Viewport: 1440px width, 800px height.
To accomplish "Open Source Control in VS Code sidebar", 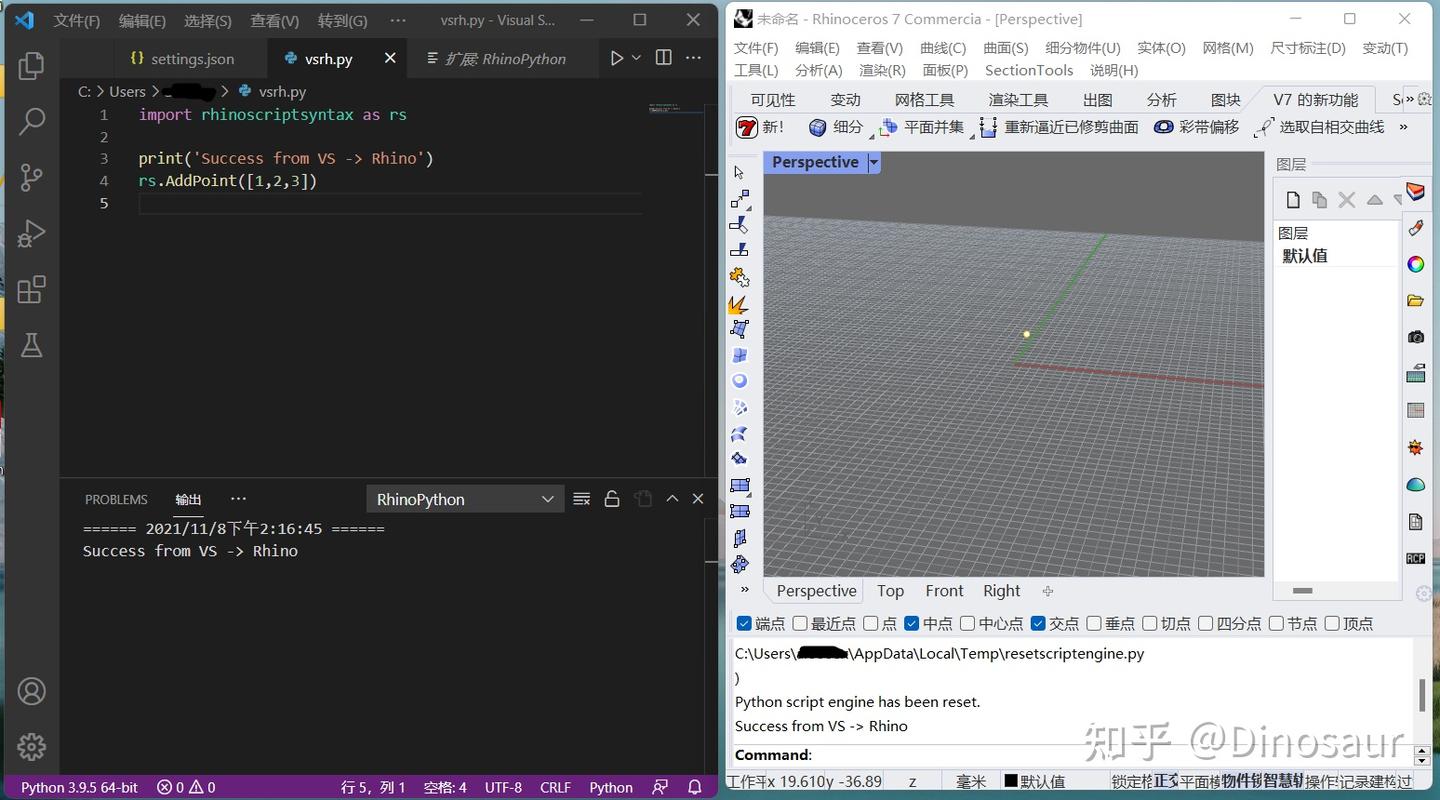I will pyautogui.click(x=31, y=177).
